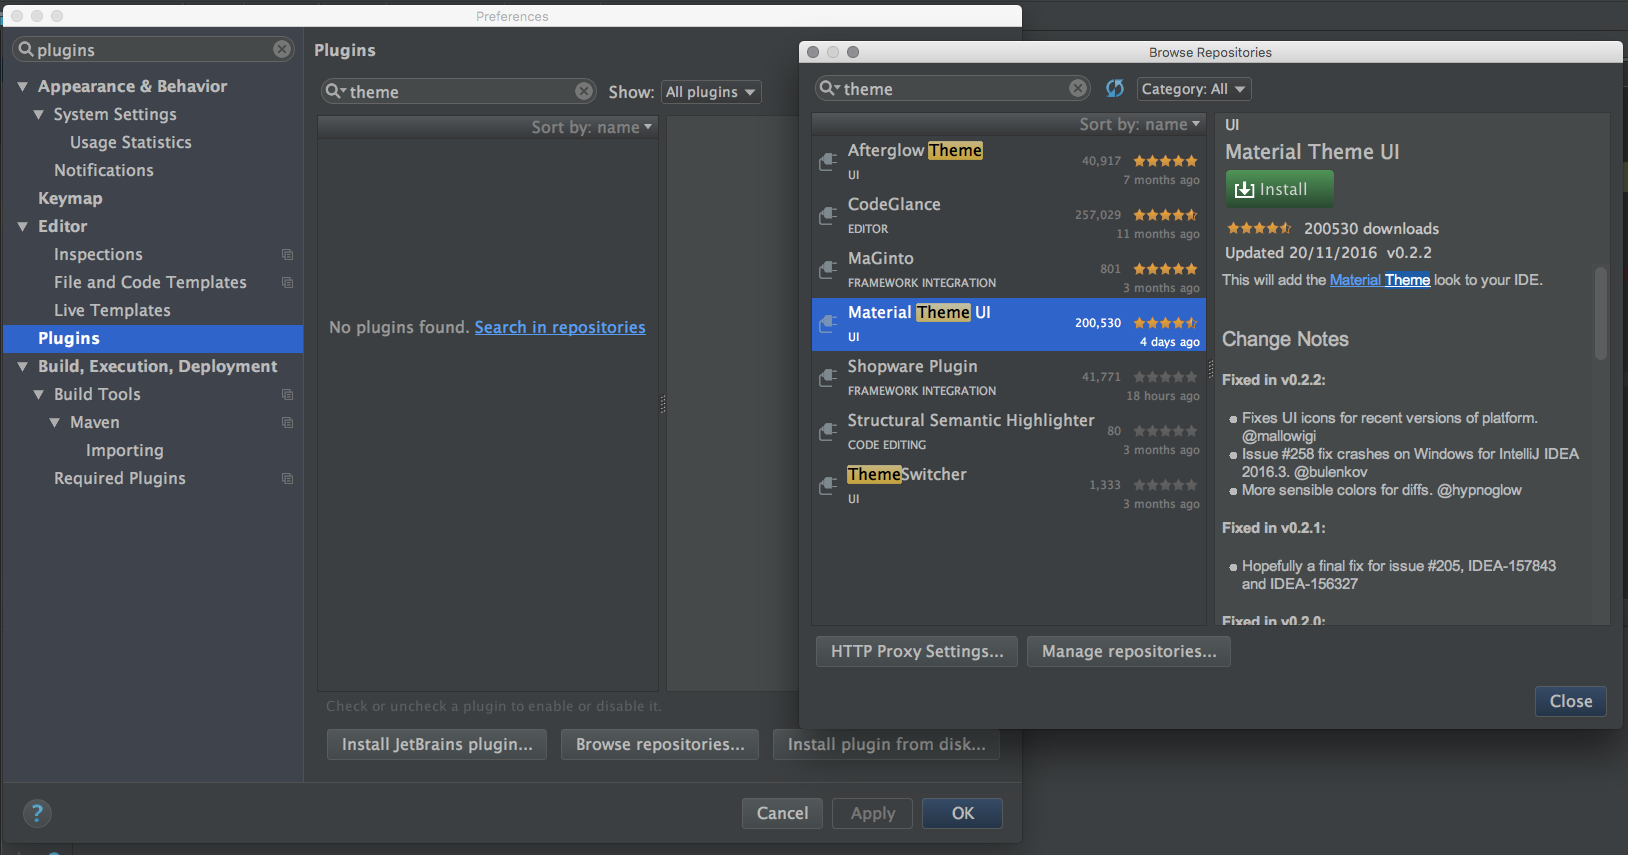Click Browse repositories button
The width and height of the screenshot is (1628, 855).
click(660, 745)
